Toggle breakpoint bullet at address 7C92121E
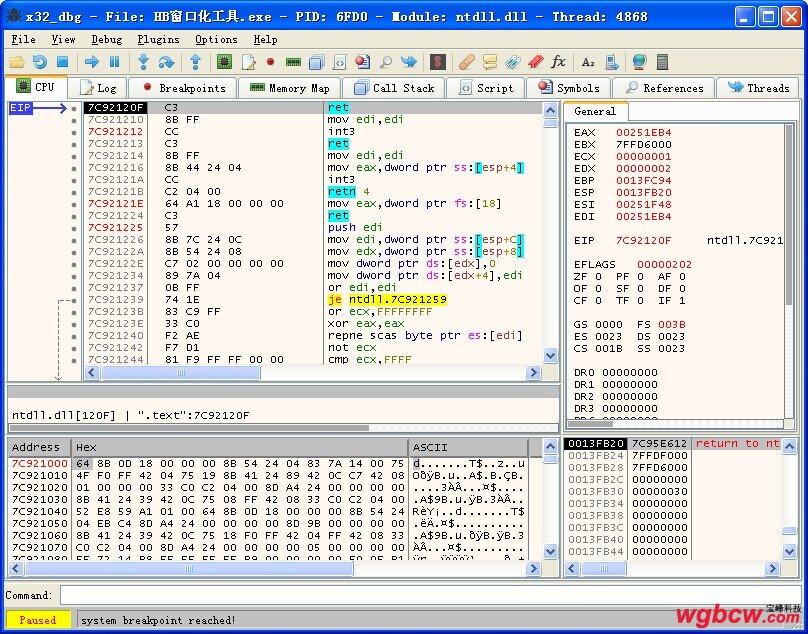Screen dimensions: 808x634 click(74, 204)
